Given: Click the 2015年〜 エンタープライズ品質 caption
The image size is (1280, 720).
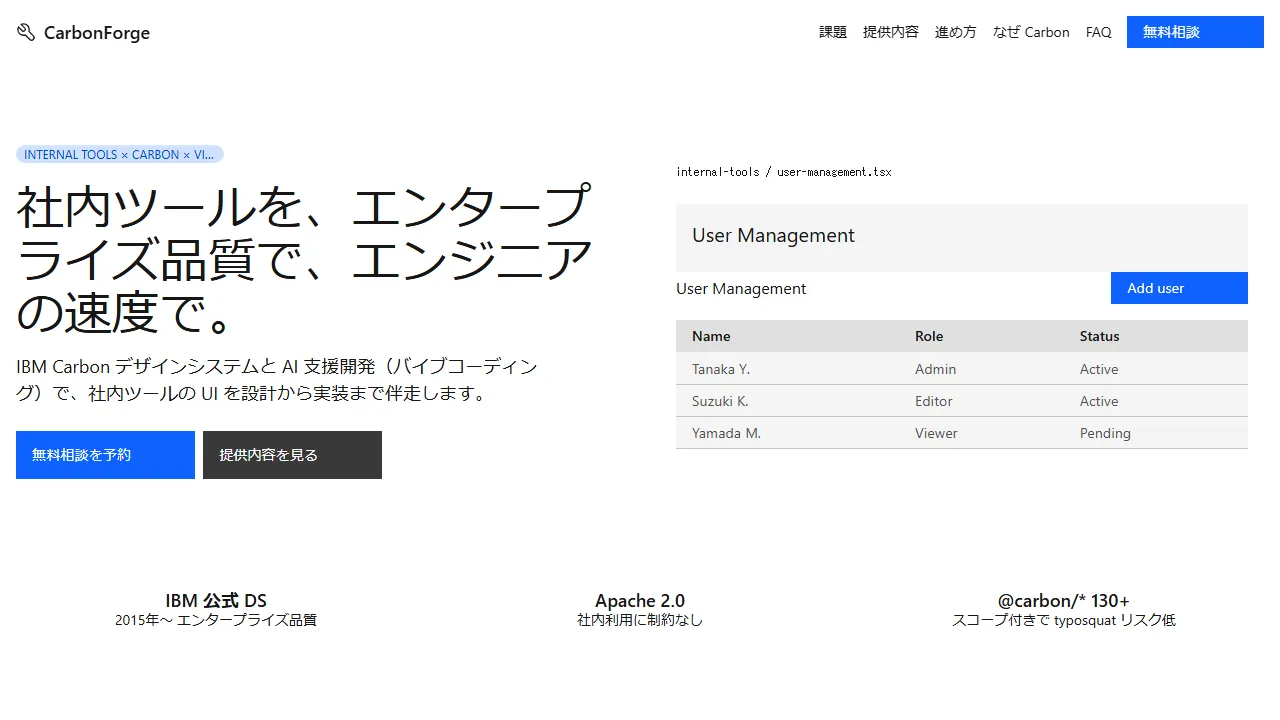Looking at the screenshot, I should 216,620.
